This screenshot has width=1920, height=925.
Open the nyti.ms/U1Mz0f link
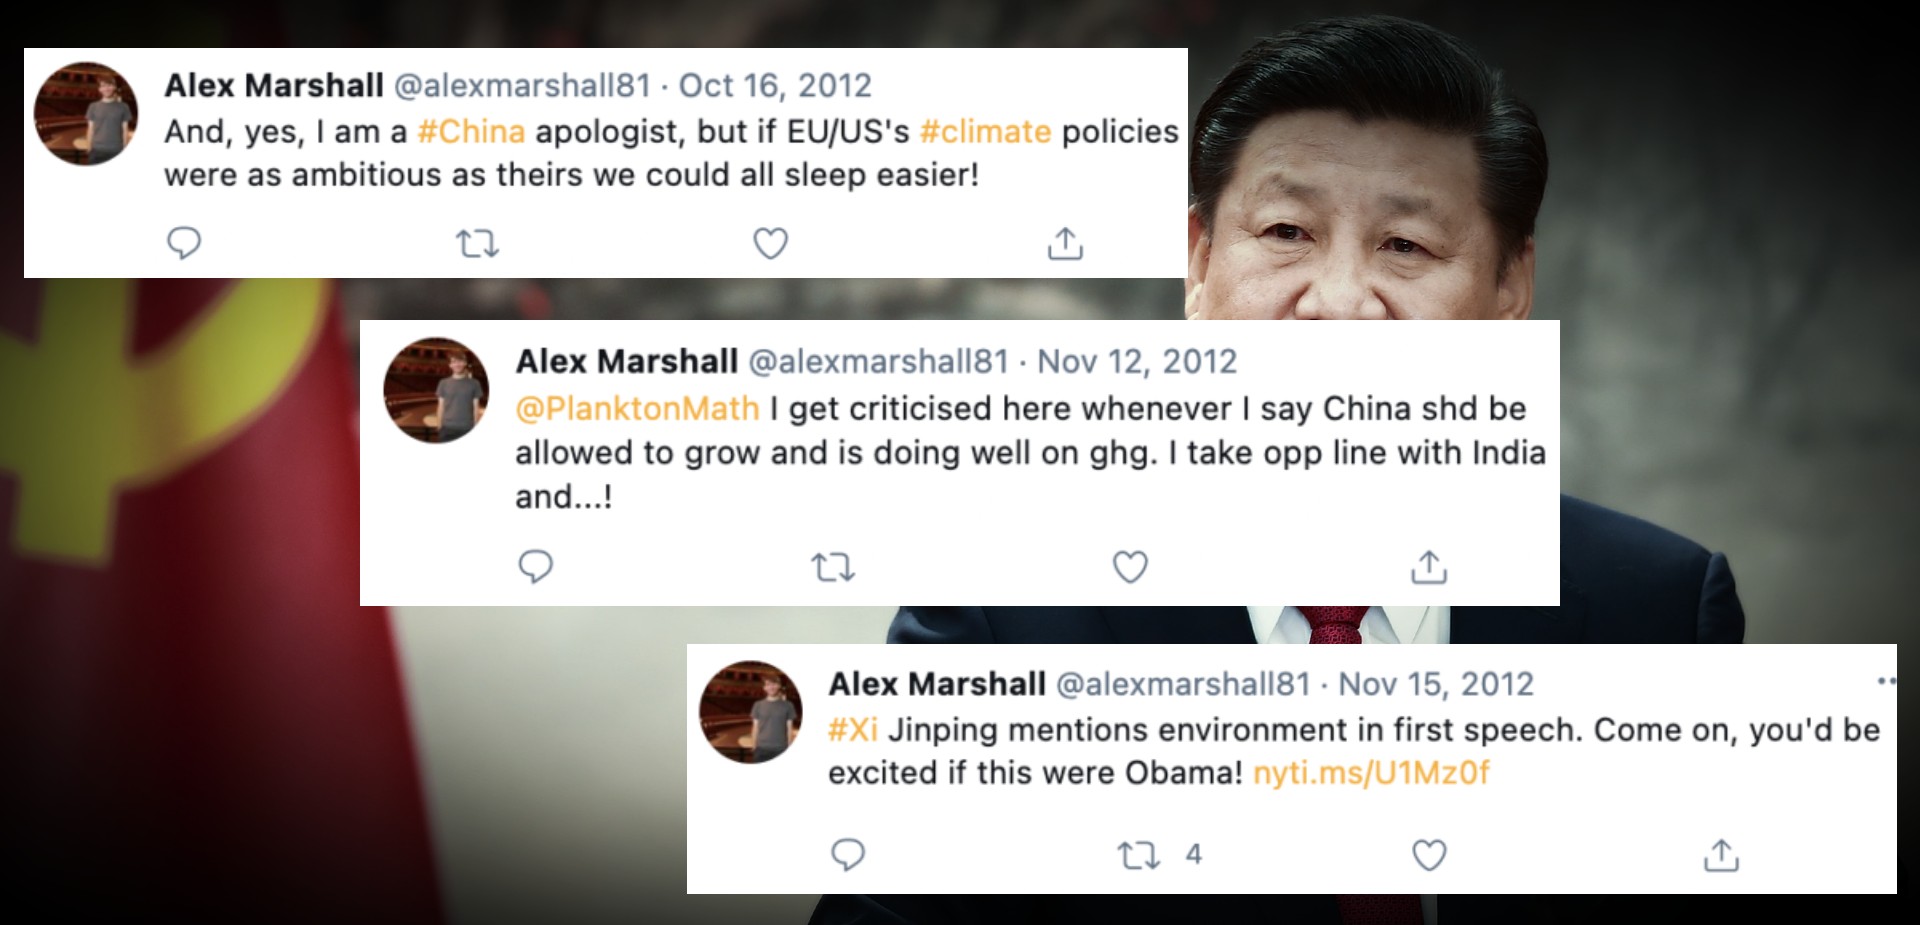1371,773
